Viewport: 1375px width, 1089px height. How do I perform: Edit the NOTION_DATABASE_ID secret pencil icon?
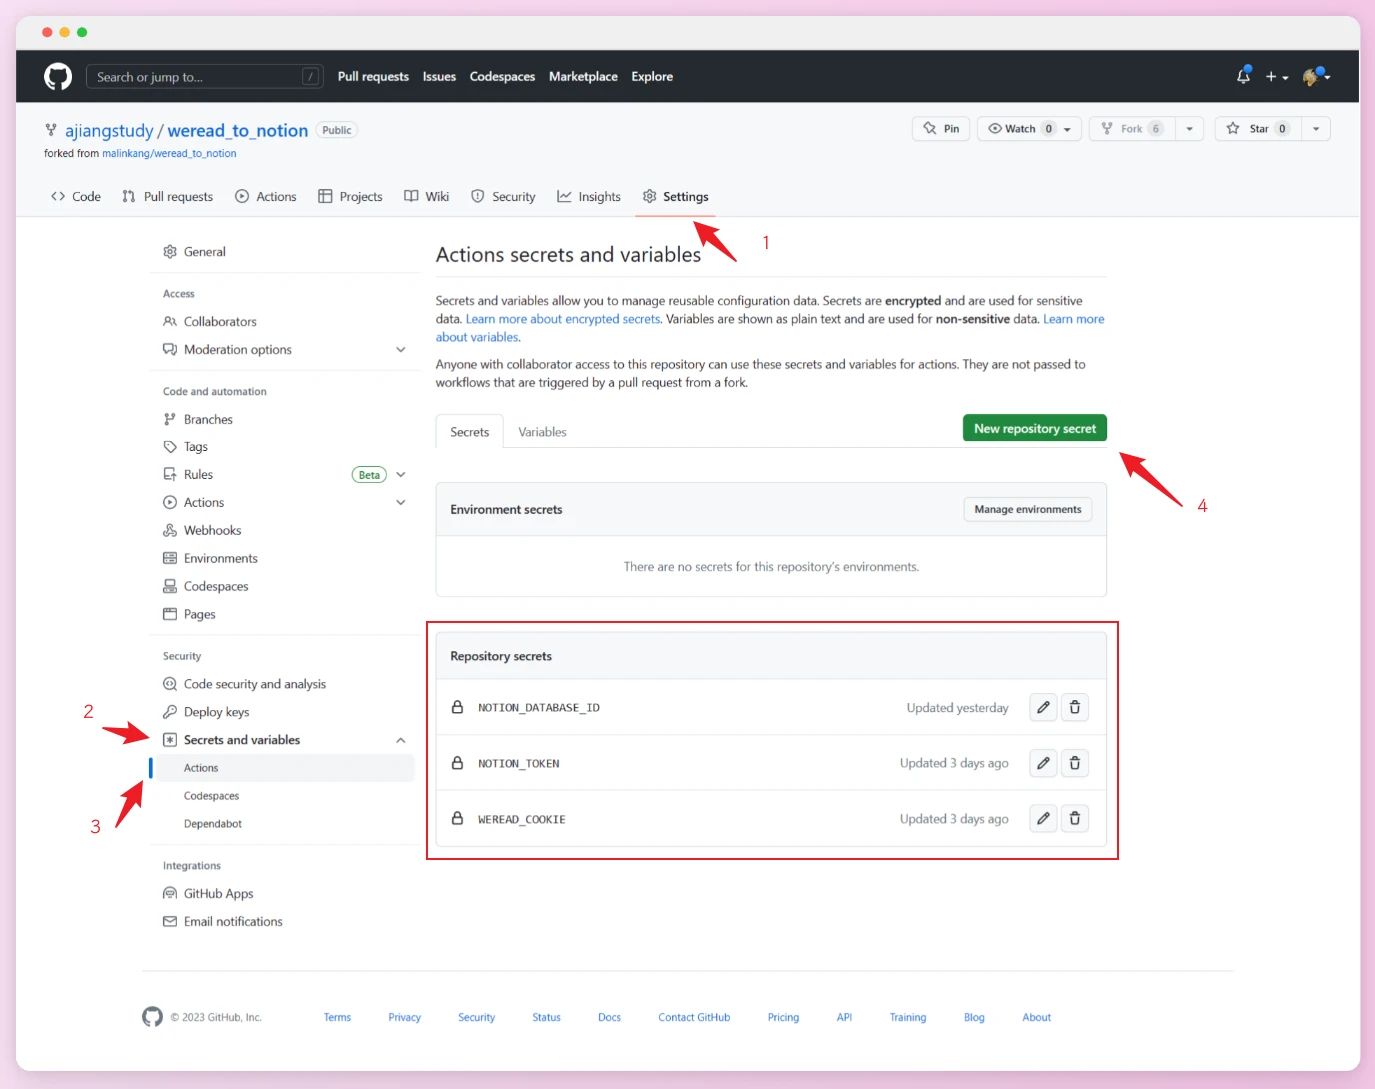pyautogui.click(x=1043, y=707)
